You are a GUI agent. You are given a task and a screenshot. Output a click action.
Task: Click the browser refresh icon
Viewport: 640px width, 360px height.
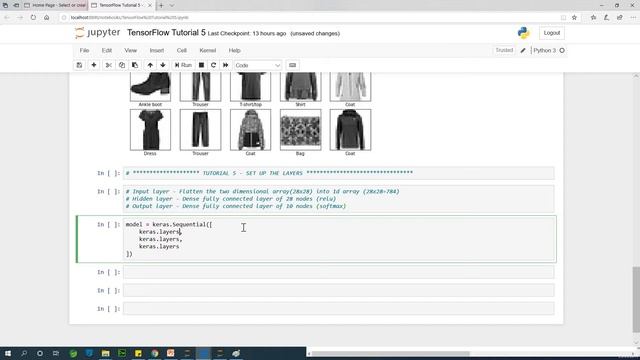point(33,18)
